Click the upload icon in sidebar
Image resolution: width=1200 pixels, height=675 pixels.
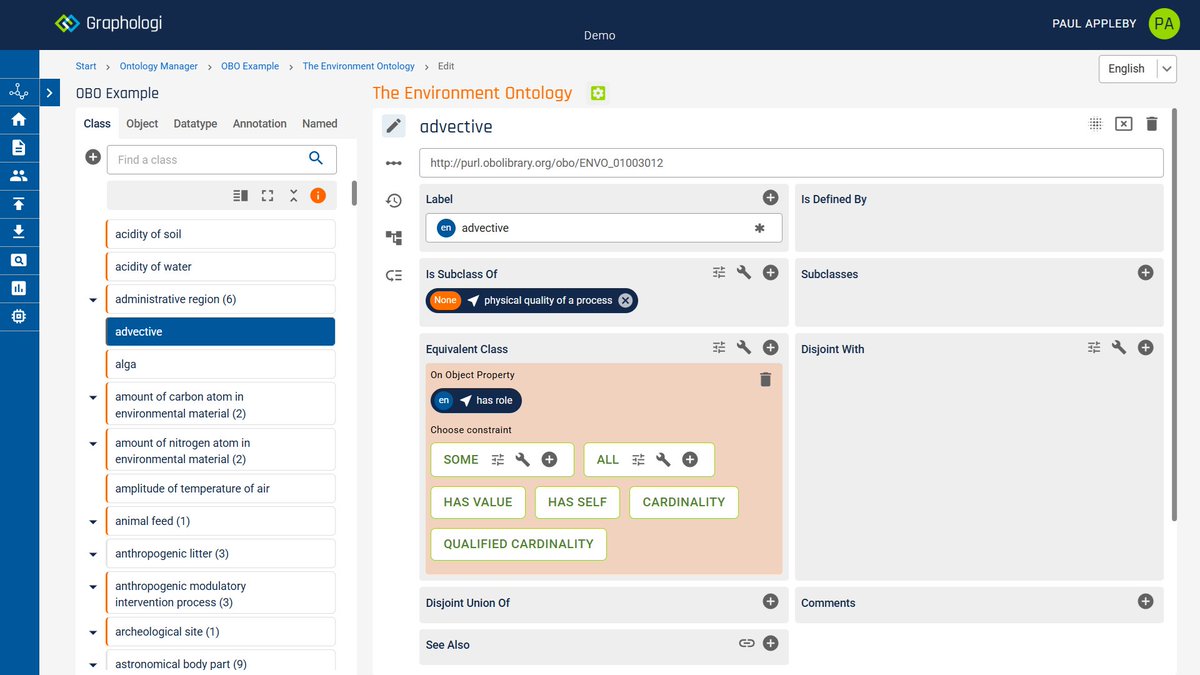tap(18, 204)
